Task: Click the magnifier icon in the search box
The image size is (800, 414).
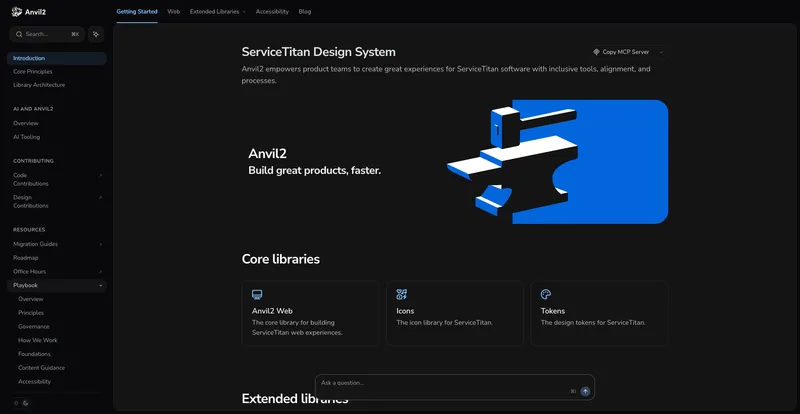Action: tap(19, 34)
